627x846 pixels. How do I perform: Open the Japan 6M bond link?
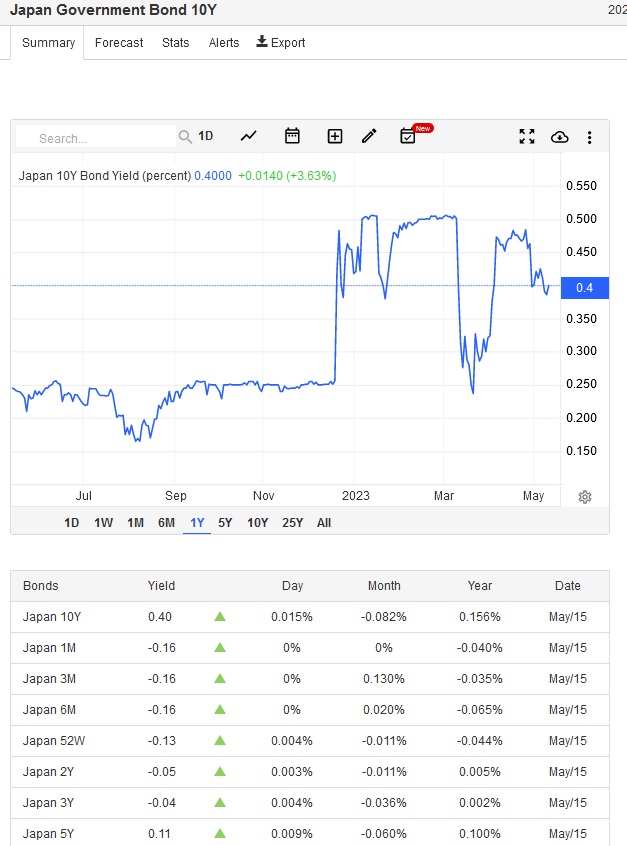[x=49, y=709]
